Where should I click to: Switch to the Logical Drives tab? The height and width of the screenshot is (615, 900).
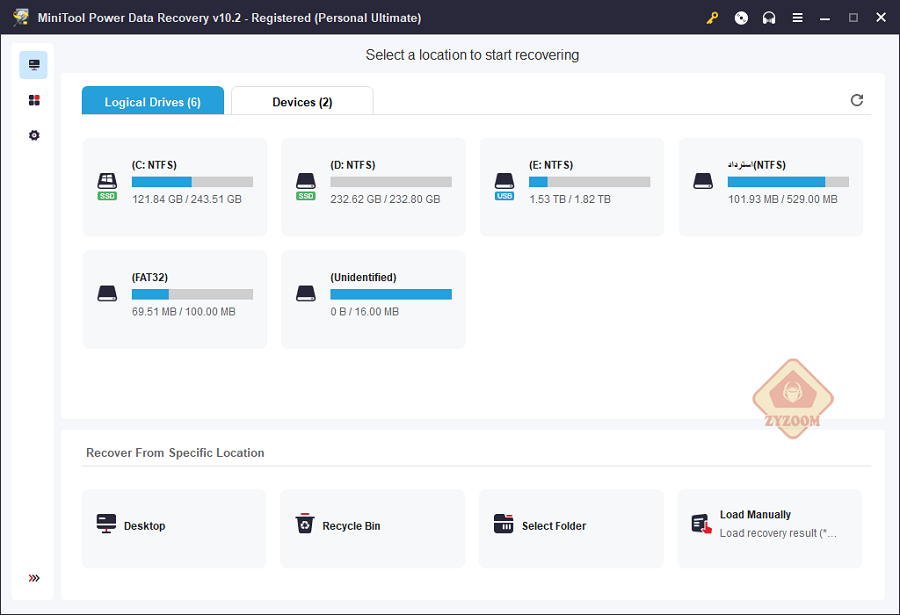click(153, 101)
